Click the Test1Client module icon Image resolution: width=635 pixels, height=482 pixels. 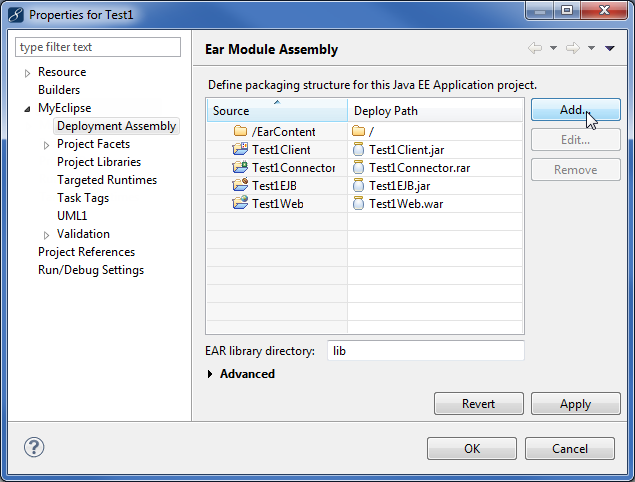[x=240, y=150]
